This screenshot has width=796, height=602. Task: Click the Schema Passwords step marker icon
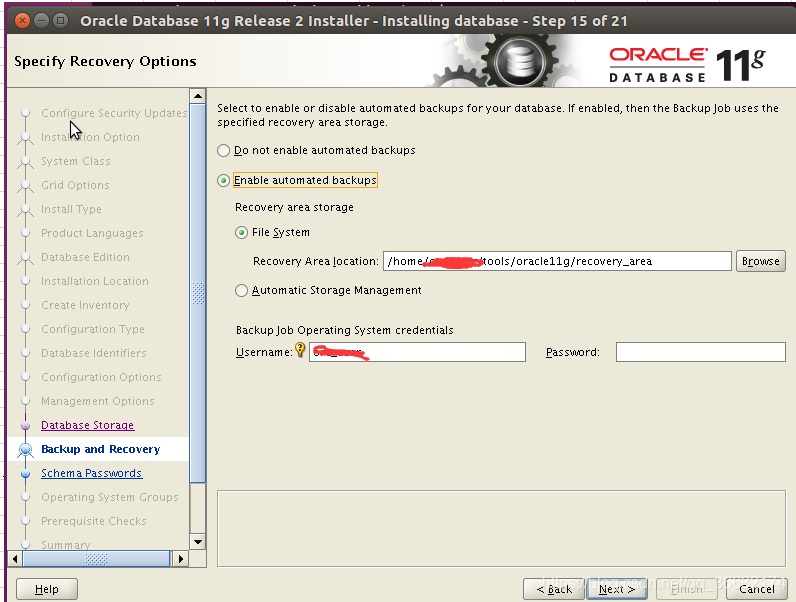(x=25, y=474)
